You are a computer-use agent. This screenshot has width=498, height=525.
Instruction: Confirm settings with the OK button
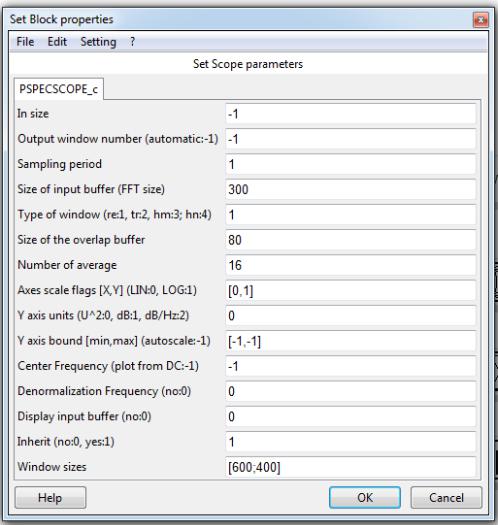[365, 498]
